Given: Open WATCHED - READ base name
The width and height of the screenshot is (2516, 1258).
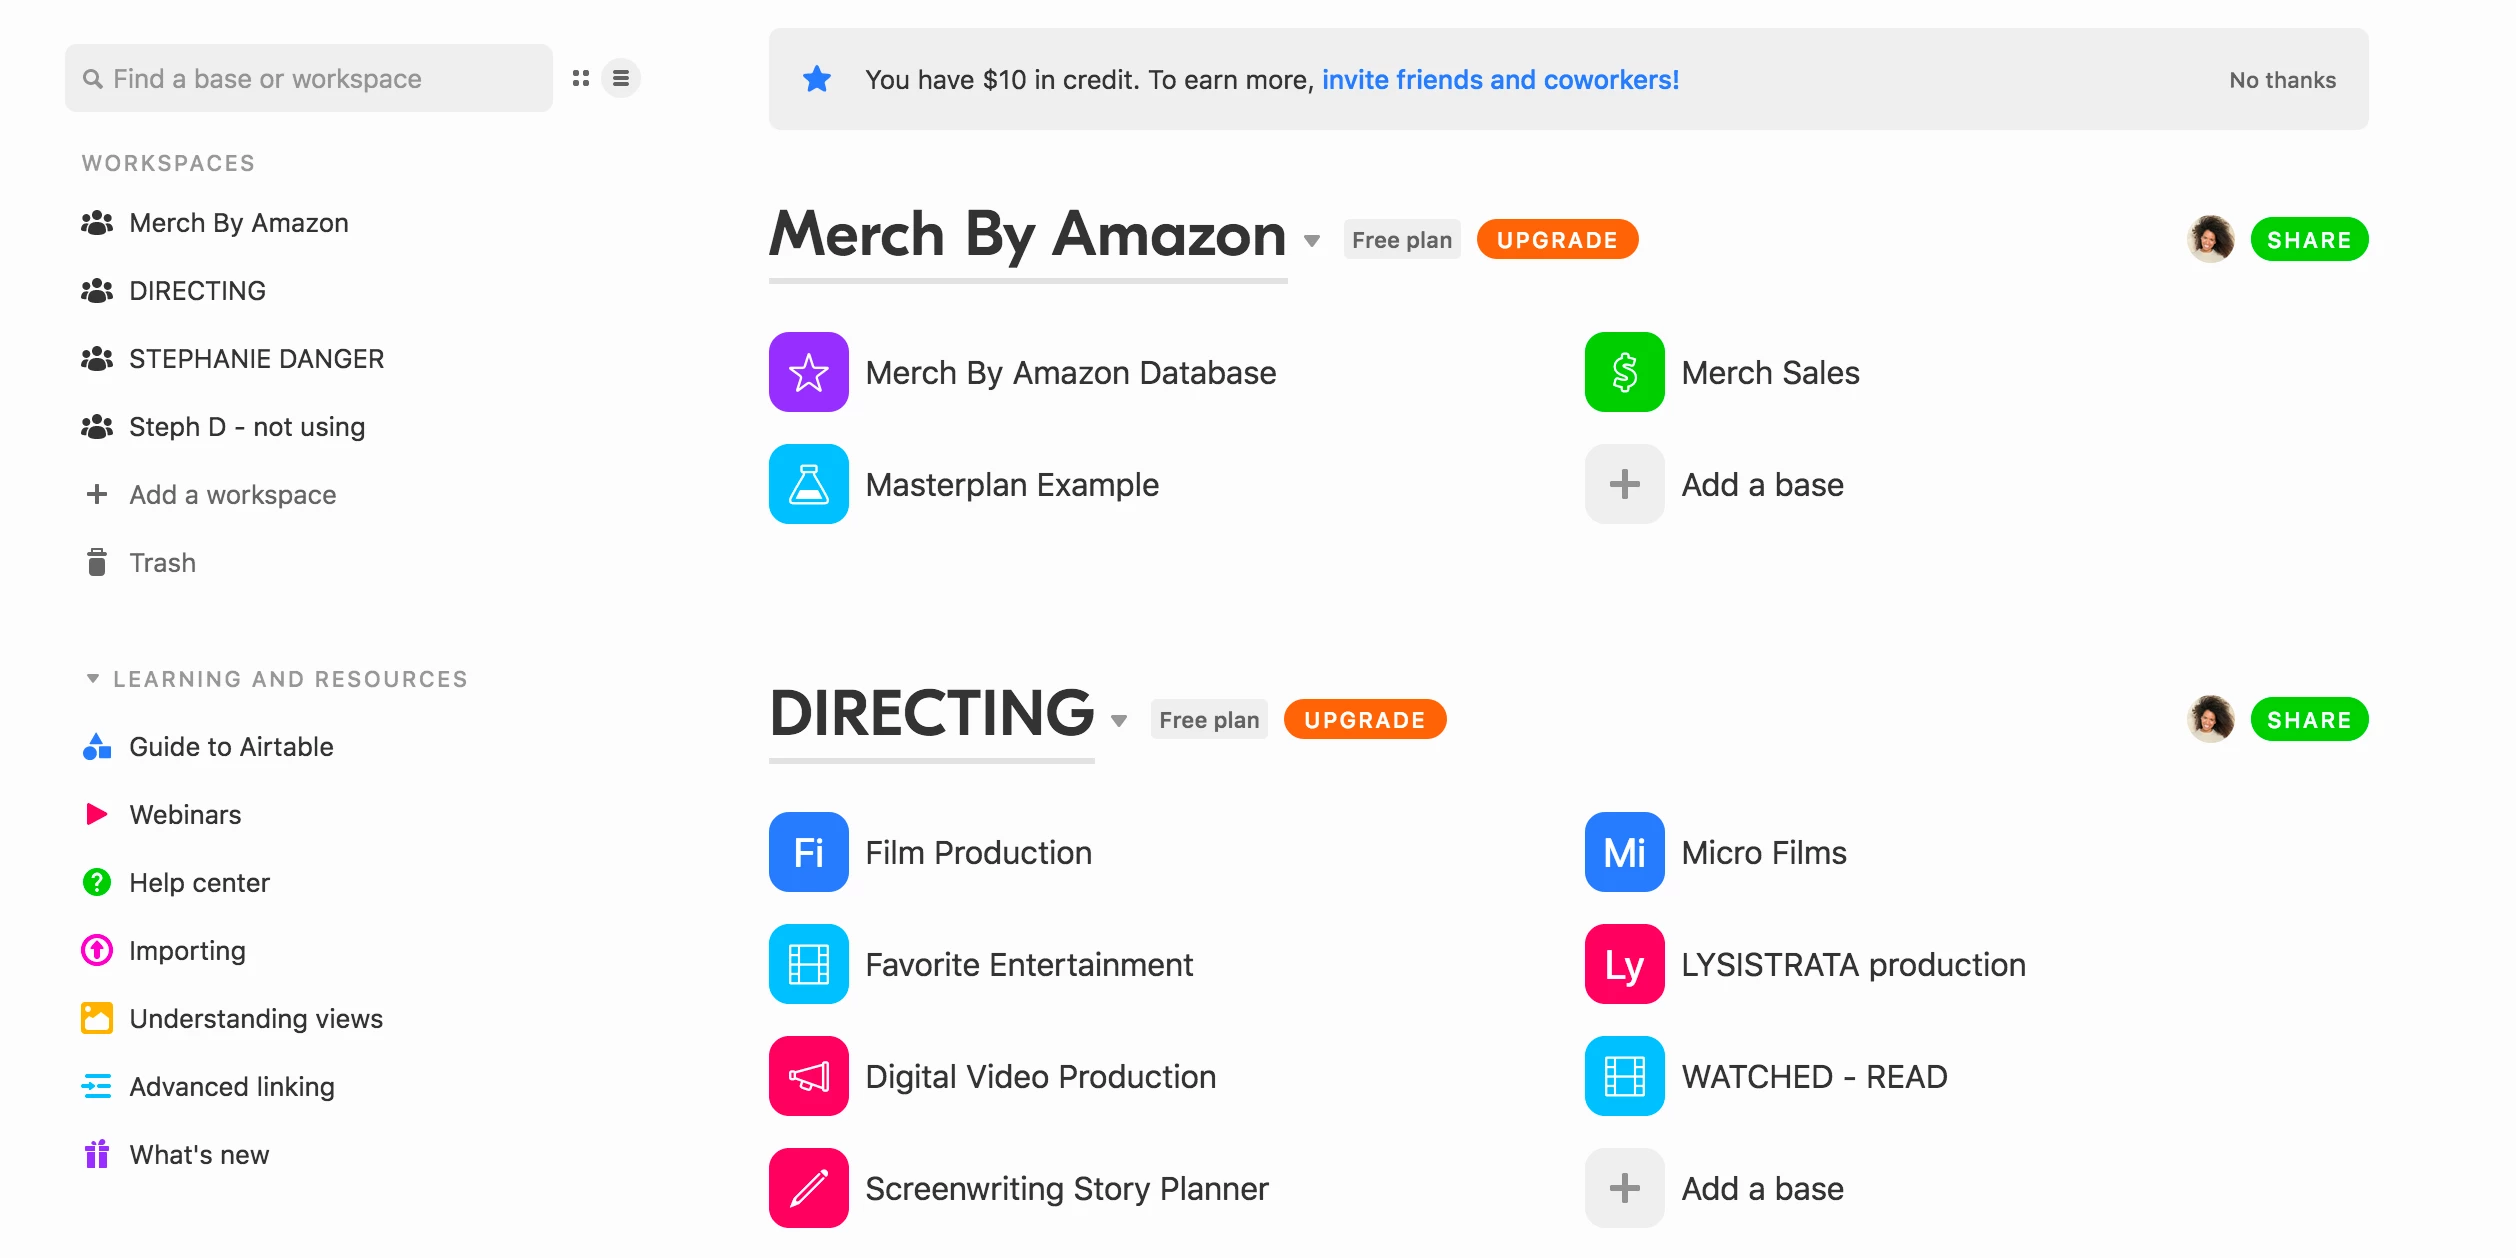Looking at the screenshot, I should click(x=1815, y=1076).
